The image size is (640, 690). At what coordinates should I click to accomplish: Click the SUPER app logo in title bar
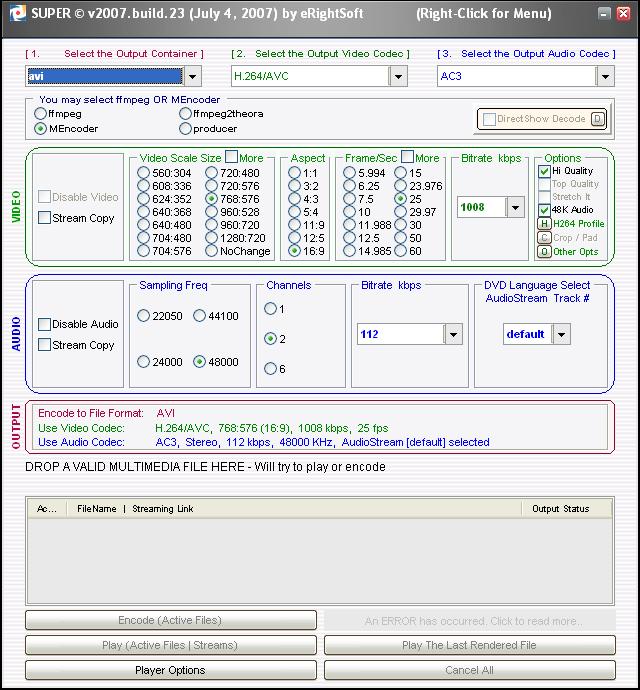pos(18,13)
